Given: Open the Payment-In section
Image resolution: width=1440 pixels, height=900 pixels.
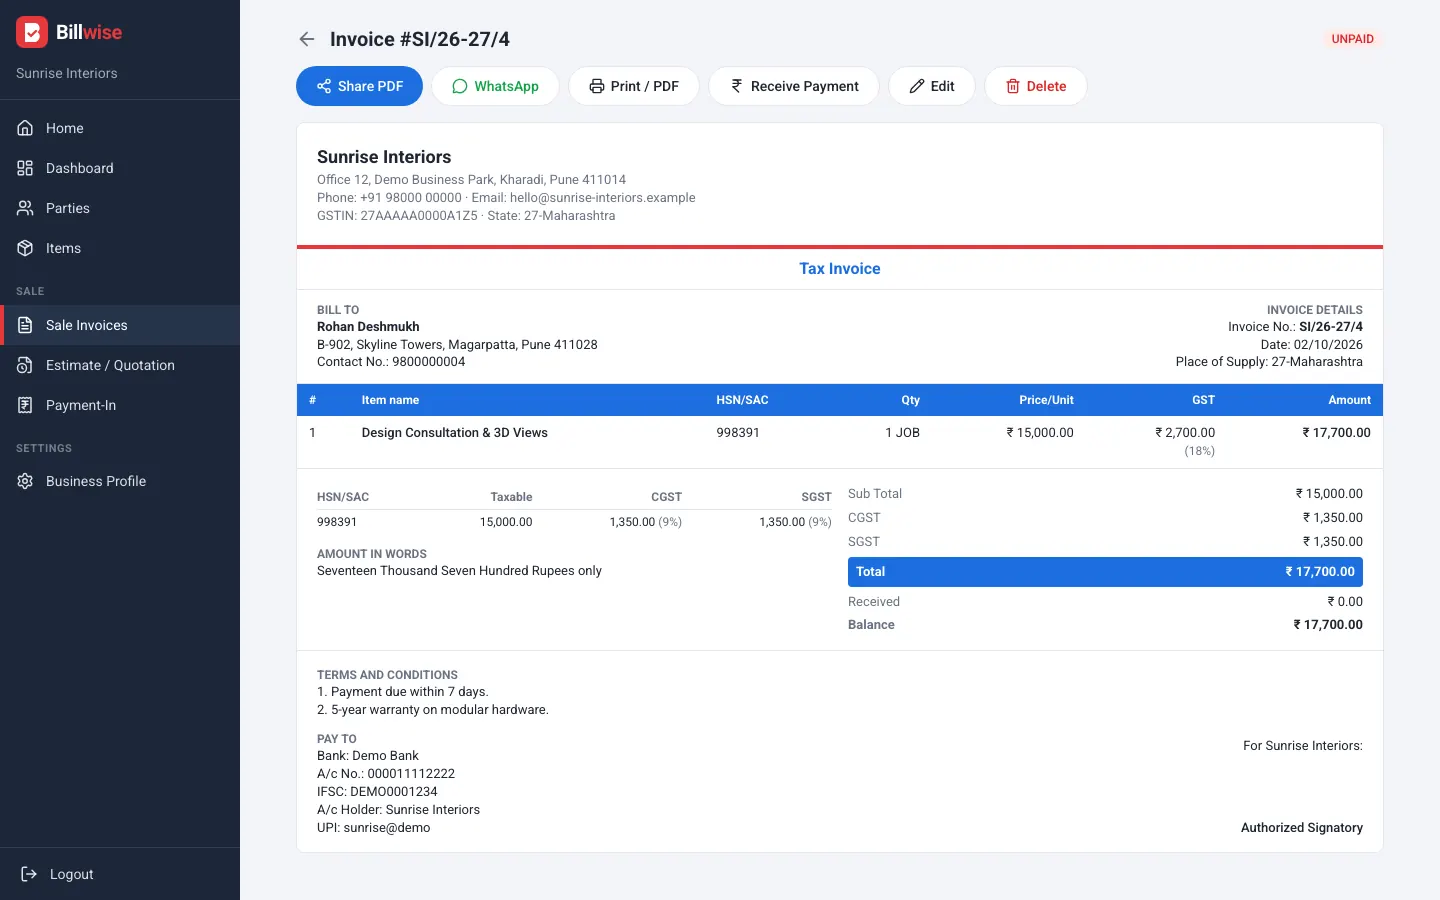Looking at the screenshot, I should pyautogui.click(x=120, y=405).
